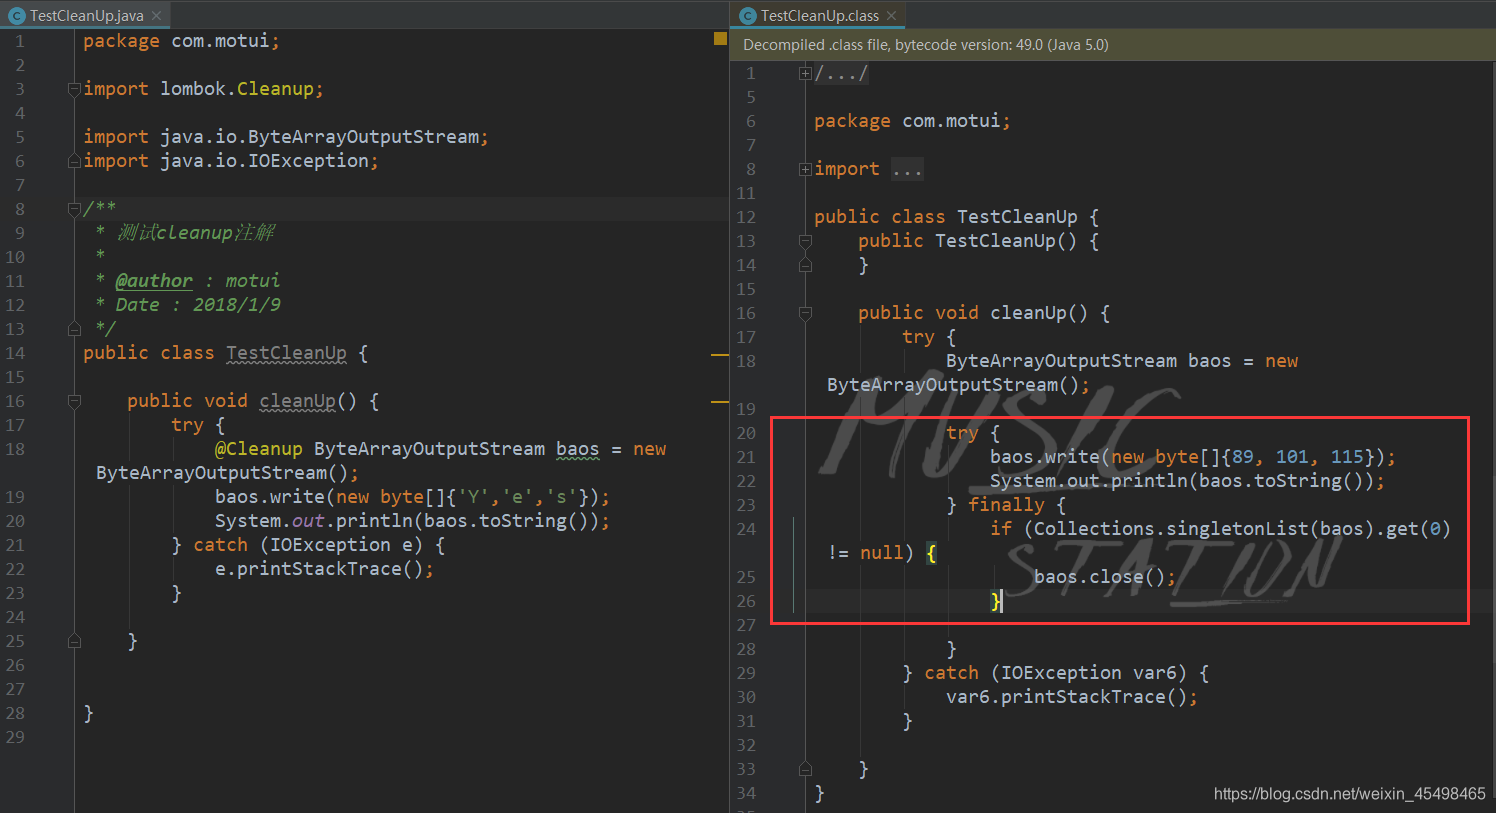Click the cleanUp method end fold marker at line 25

pyautogui.click(x=74, y=641)
